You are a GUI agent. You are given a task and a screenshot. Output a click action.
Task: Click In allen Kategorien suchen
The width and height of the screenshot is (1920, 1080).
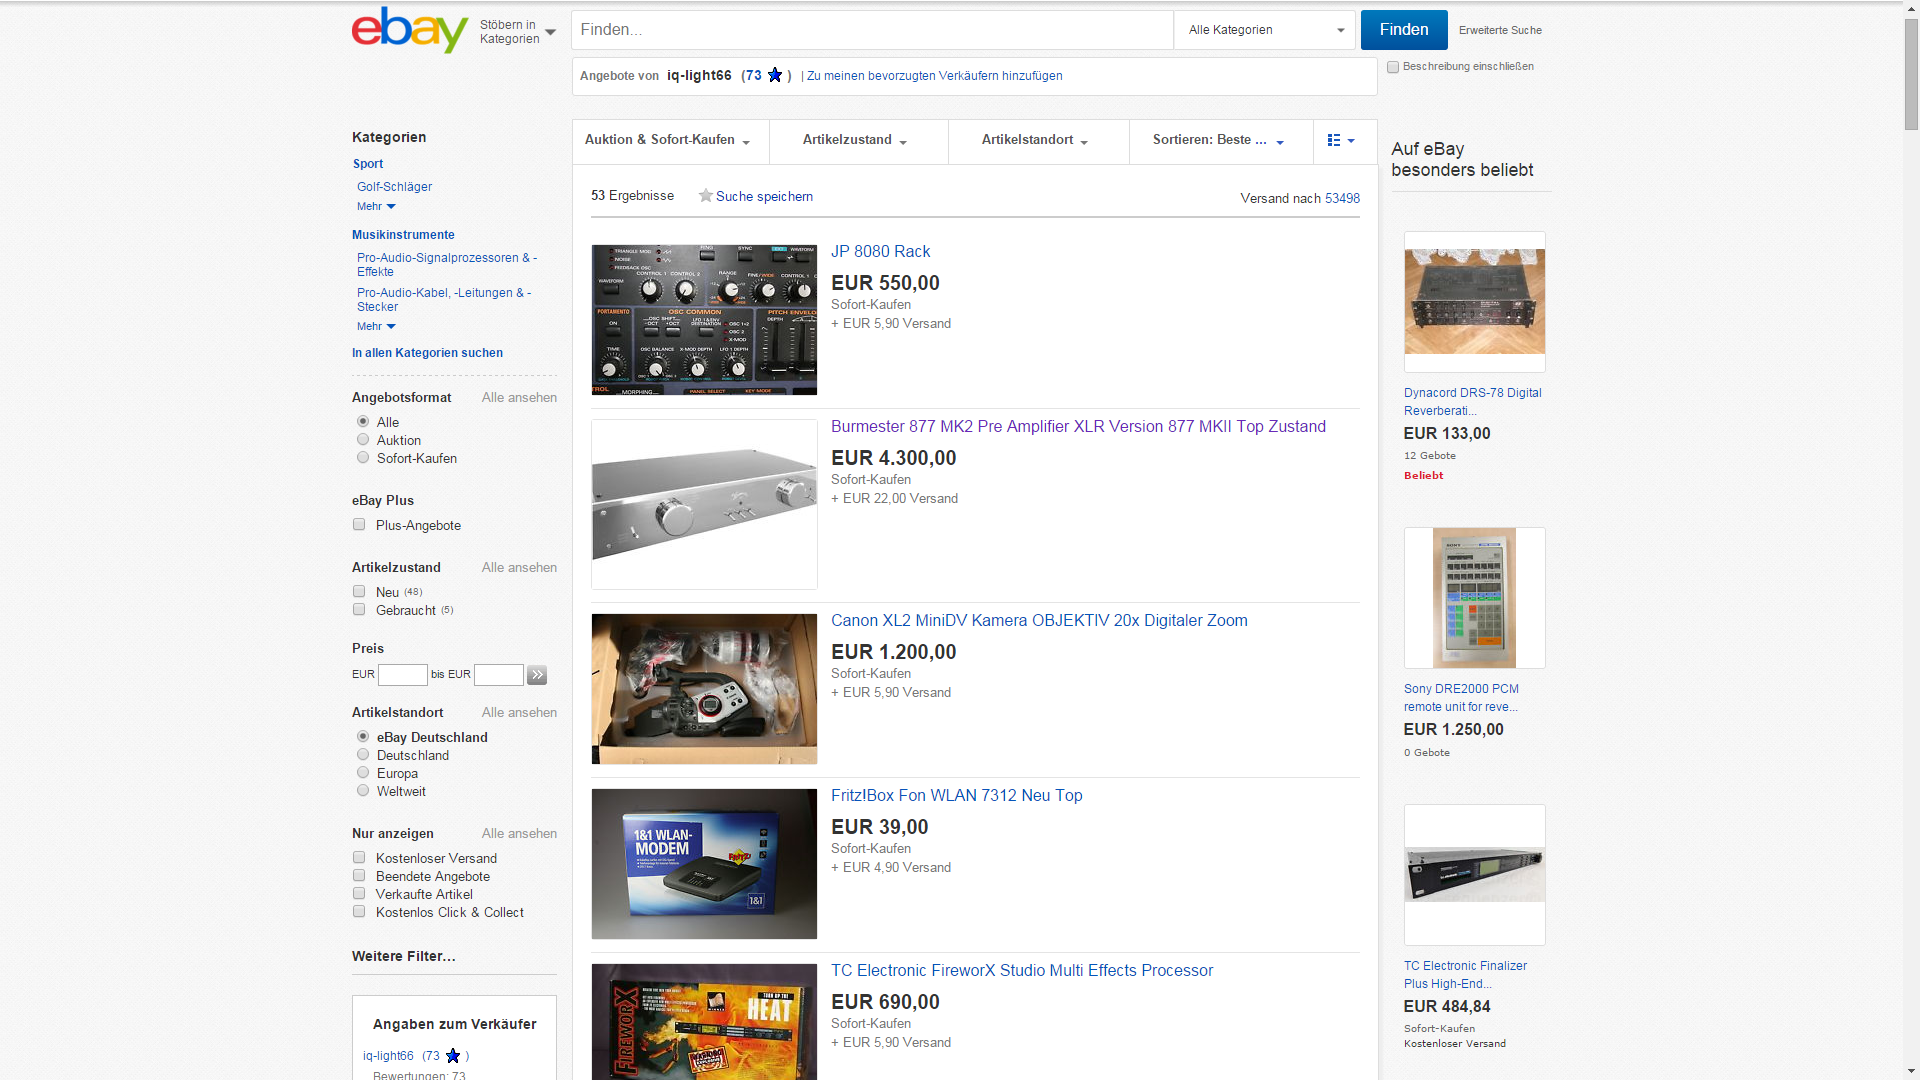pyautogui.click(x=427, y=353)
